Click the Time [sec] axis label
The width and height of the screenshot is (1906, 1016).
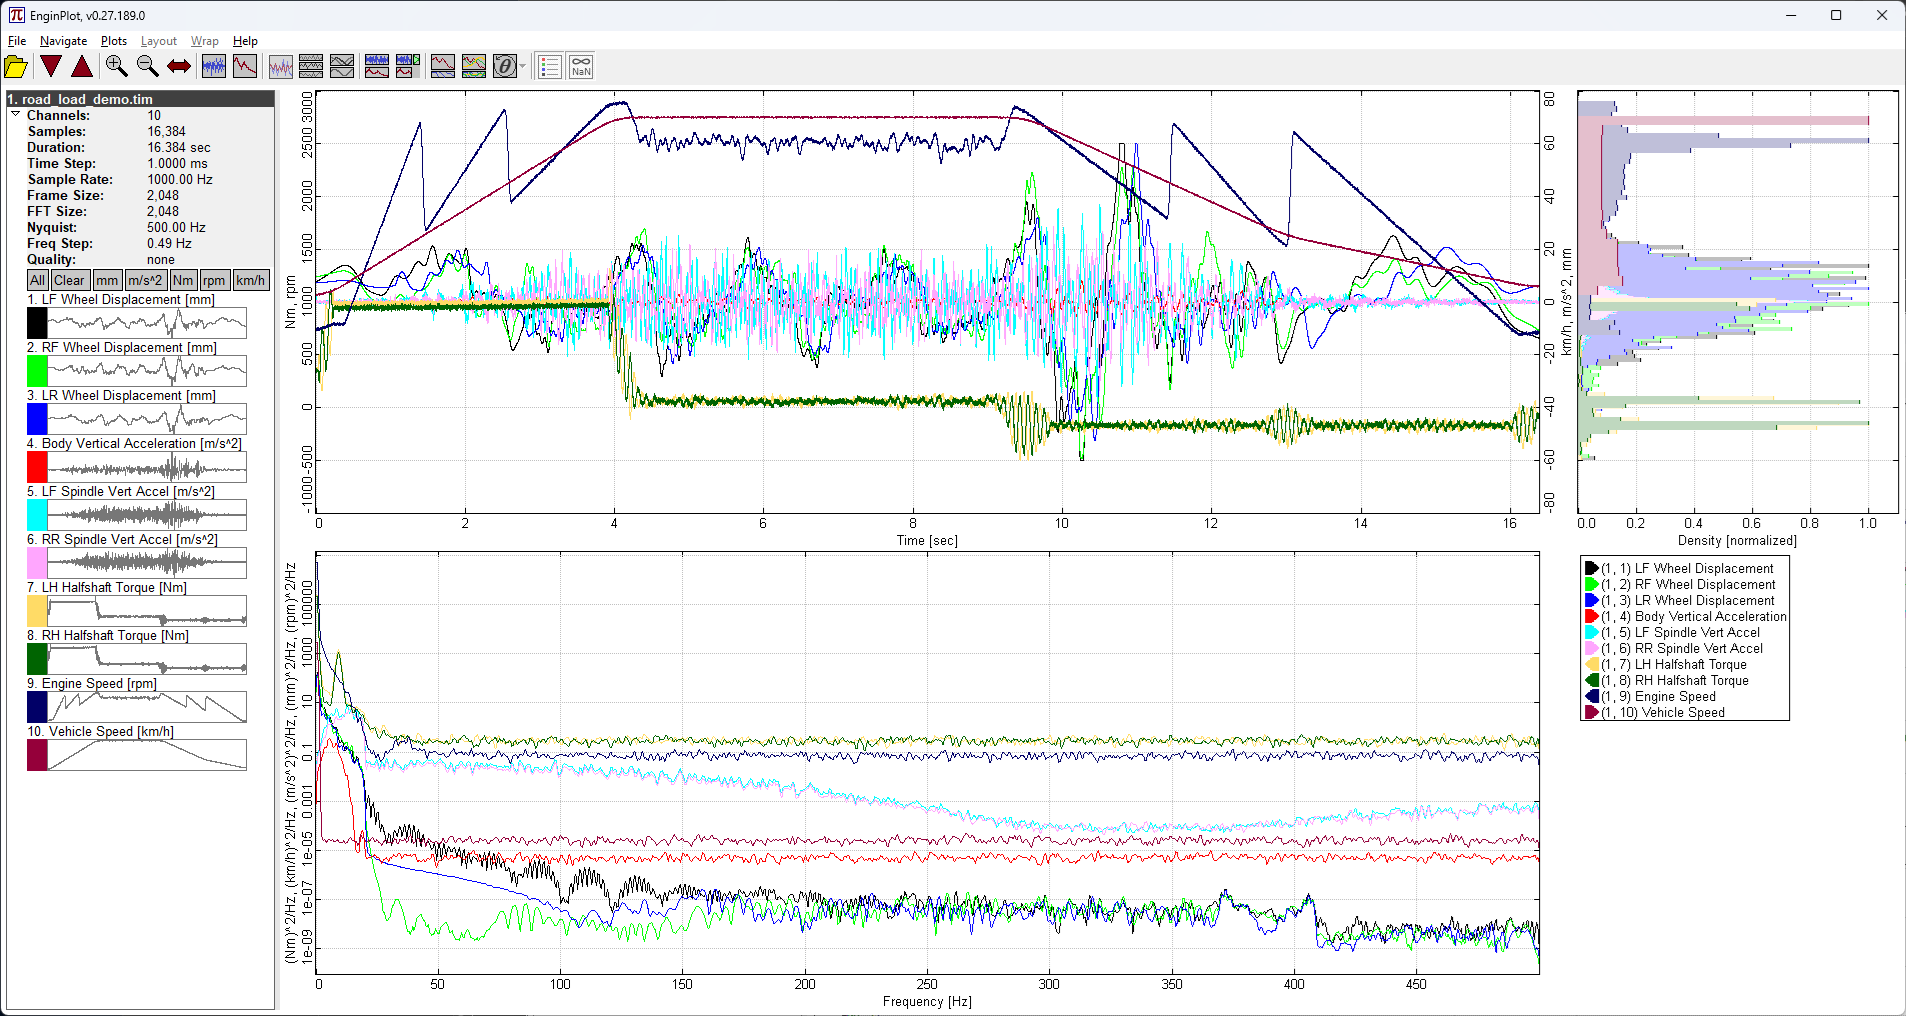pos(927,541)
